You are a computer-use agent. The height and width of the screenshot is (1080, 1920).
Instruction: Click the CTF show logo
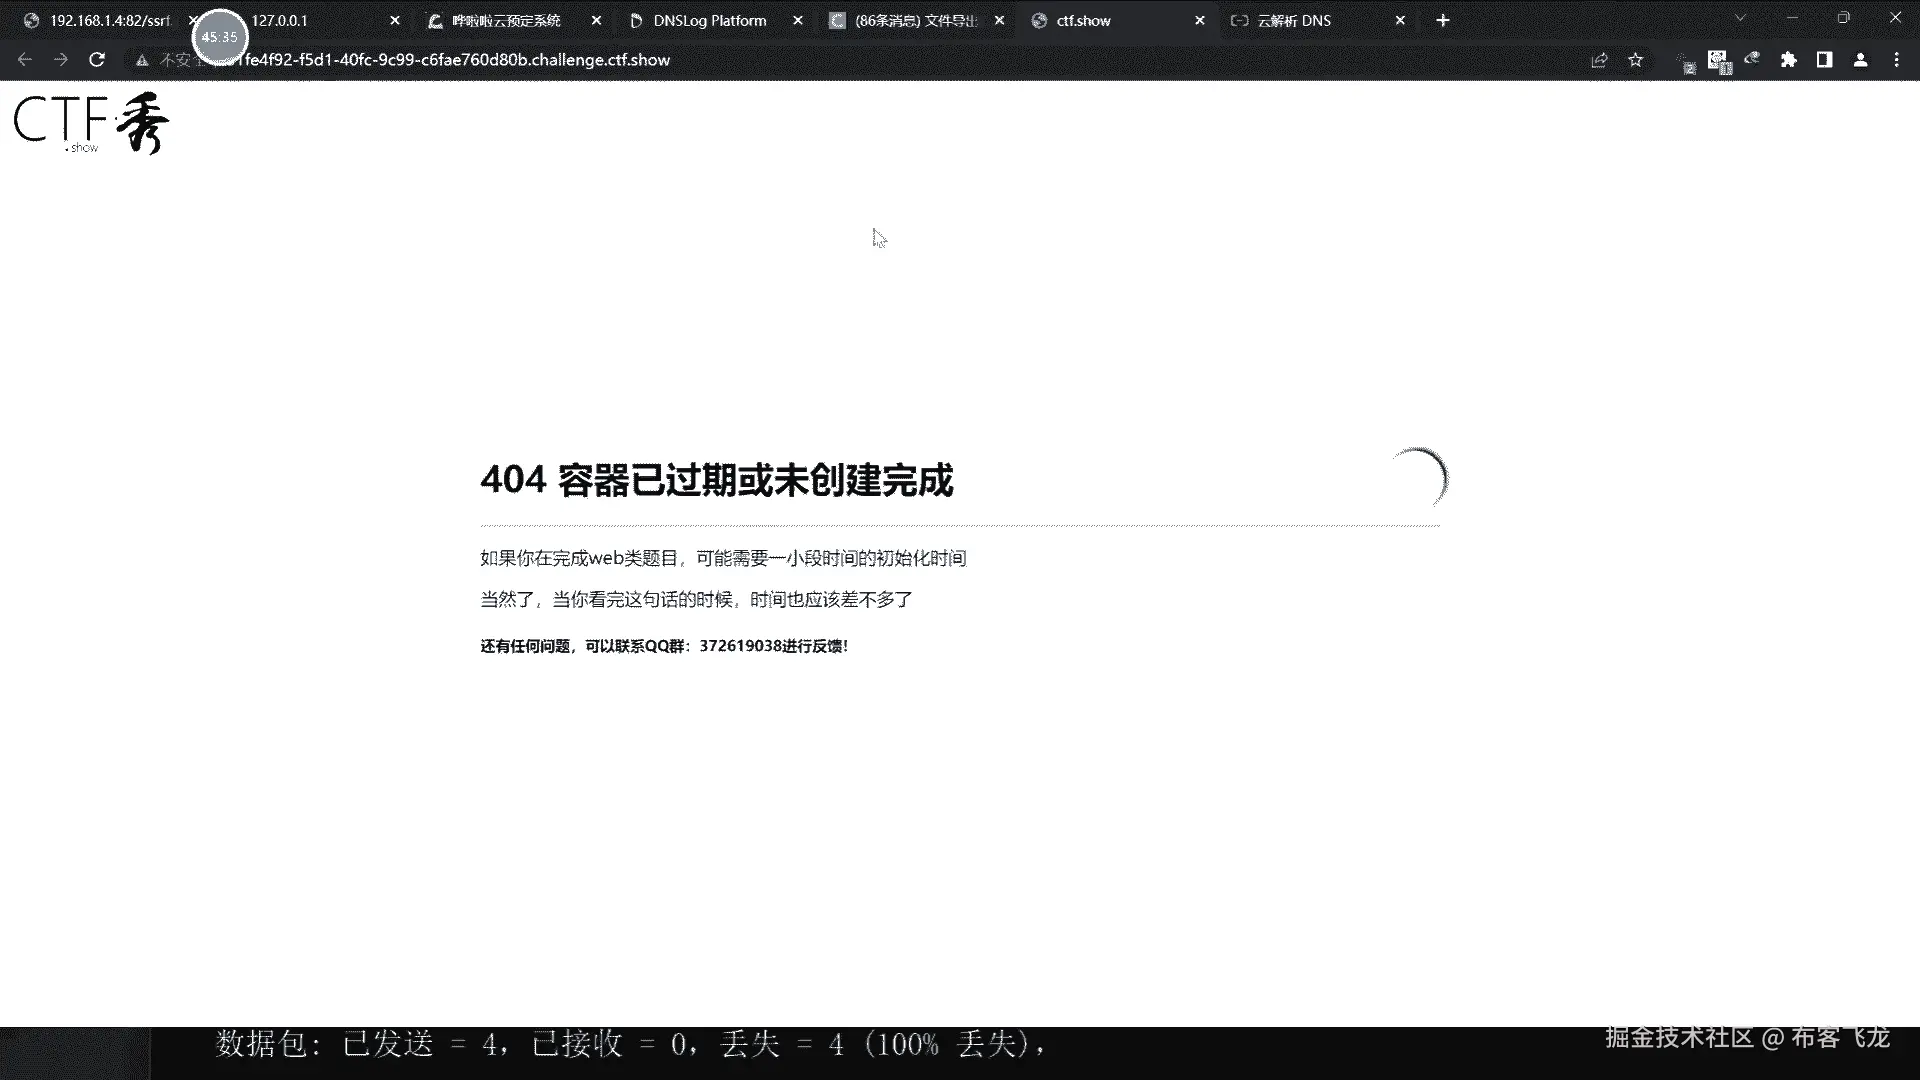point(91,124)
